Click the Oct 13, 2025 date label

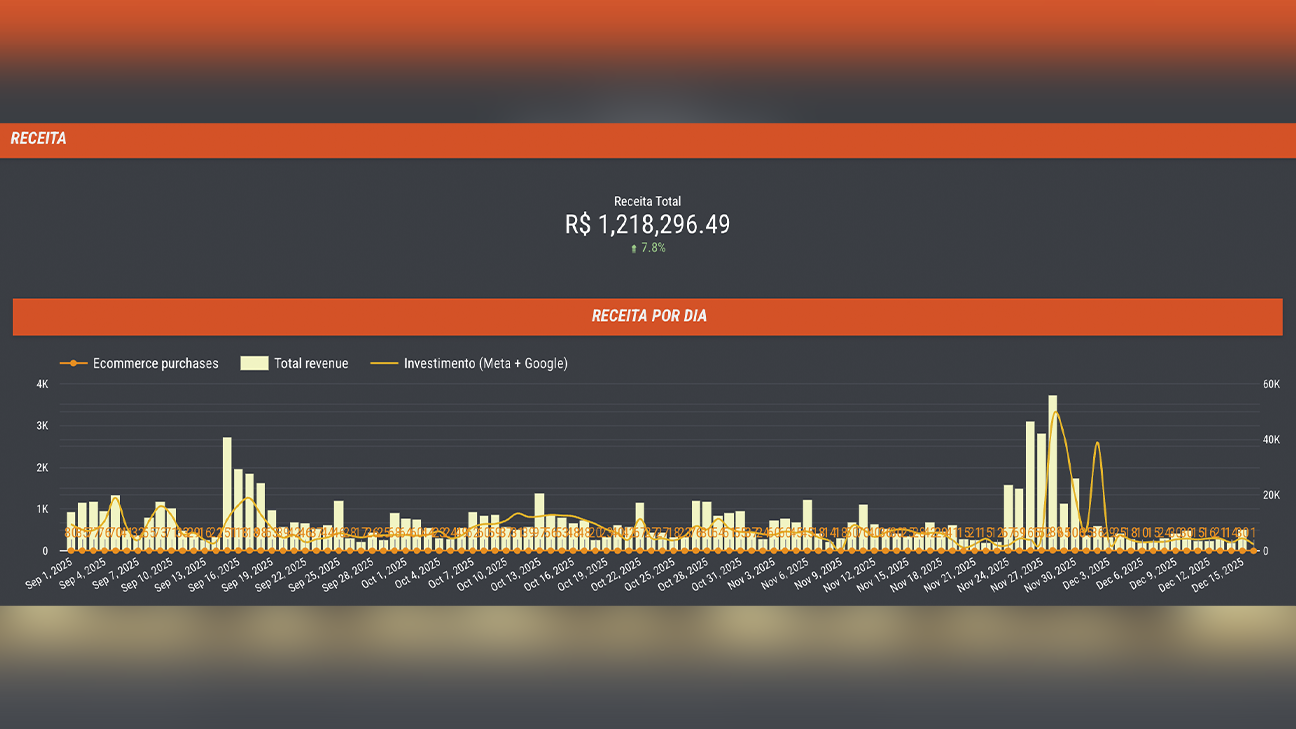coord(522,577)
